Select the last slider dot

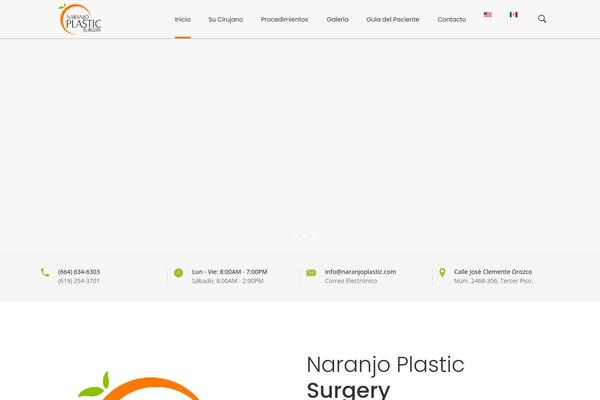[313, 235]
